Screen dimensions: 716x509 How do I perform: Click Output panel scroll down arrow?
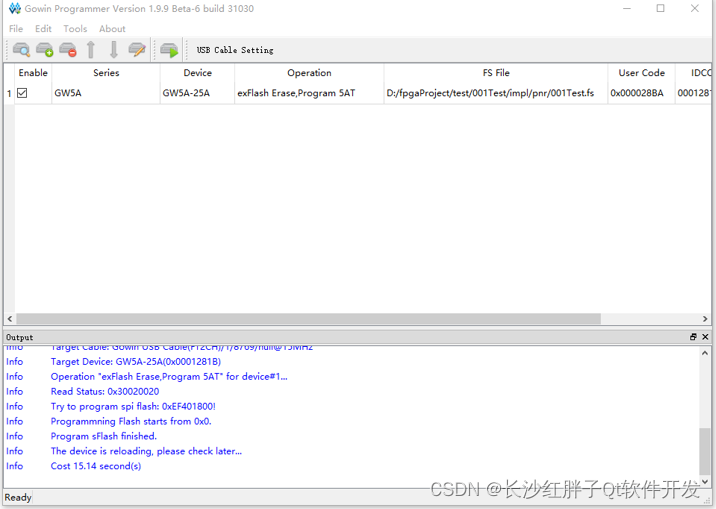(x=705, y=481)
